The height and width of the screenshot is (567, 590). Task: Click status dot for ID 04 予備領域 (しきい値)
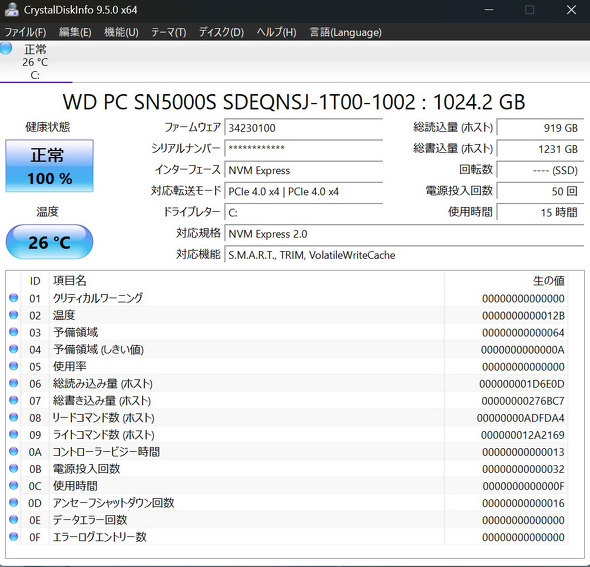coord(14,349)
